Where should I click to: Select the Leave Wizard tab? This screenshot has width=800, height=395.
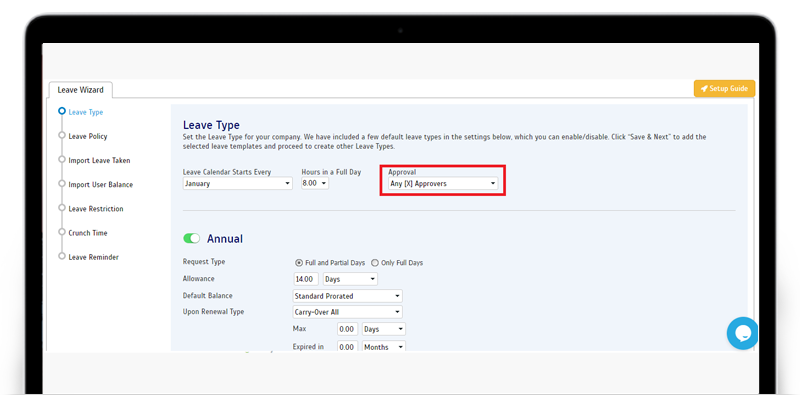[x=81, y=90]
